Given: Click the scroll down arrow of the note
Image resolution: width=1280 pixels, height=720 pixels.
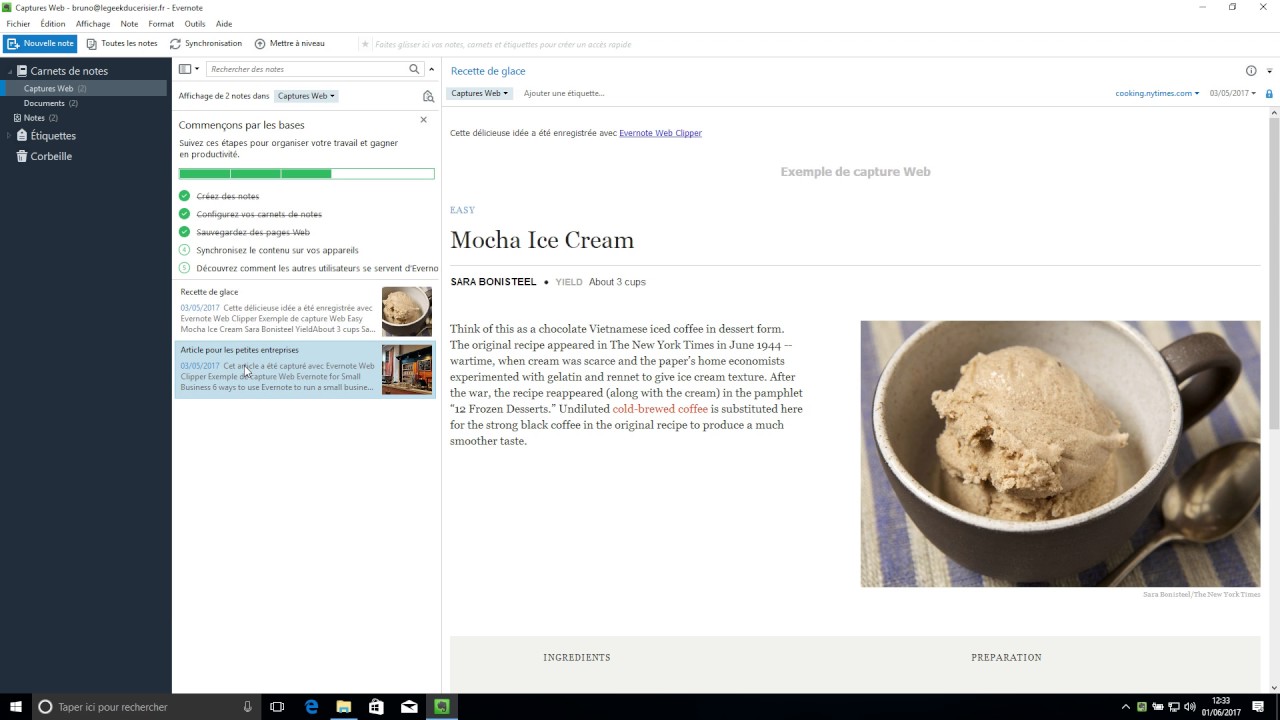Looking at the screenshot, I should (x=1274, y=687).
